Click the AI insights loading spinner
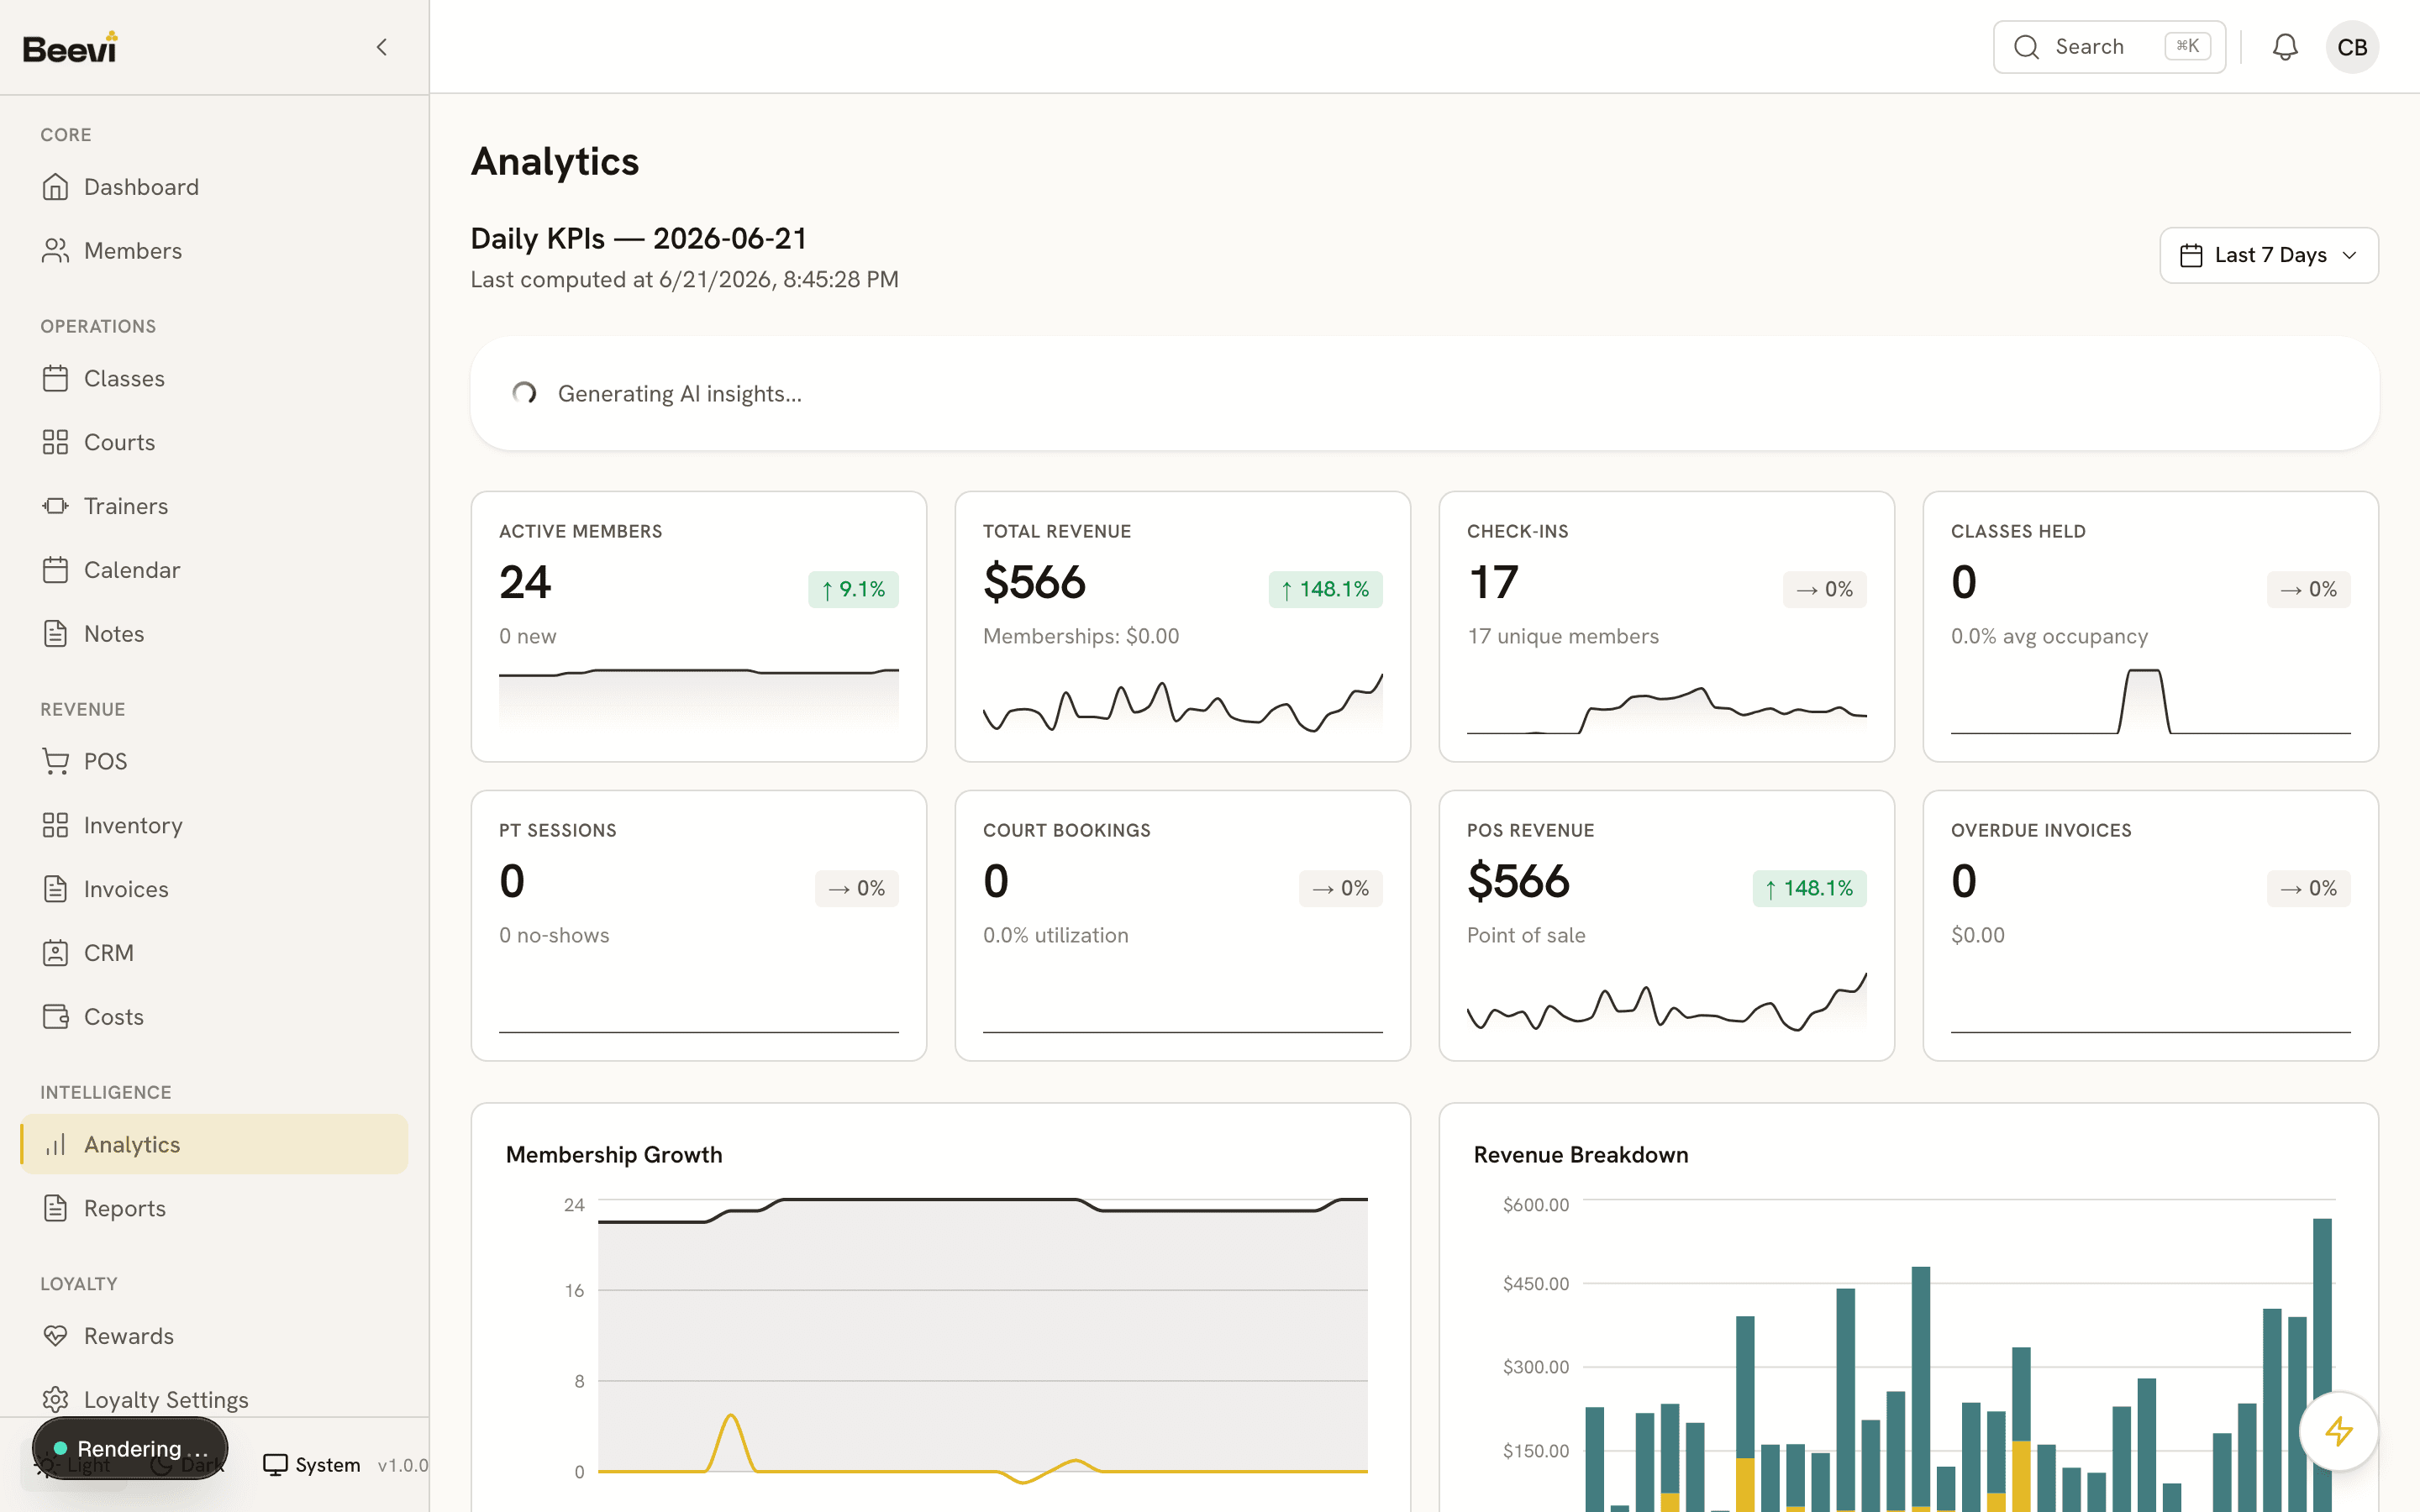 click(x=524, y=393)
